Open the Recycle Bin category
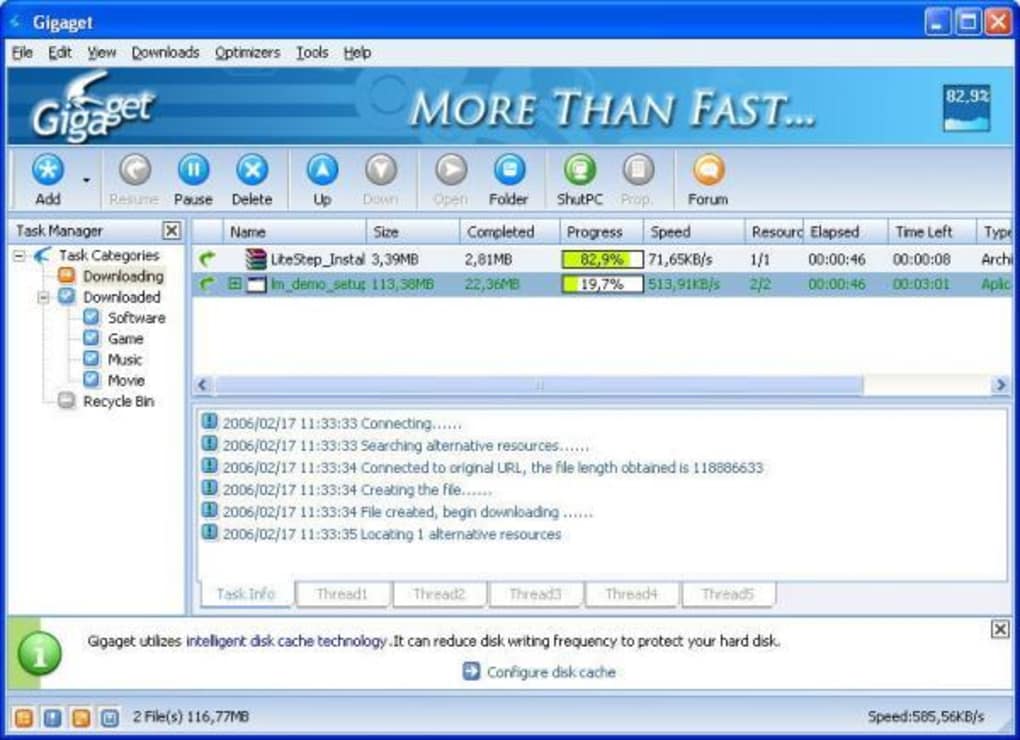This screenshot has width=1020, height=740. [x=120, y=401]
